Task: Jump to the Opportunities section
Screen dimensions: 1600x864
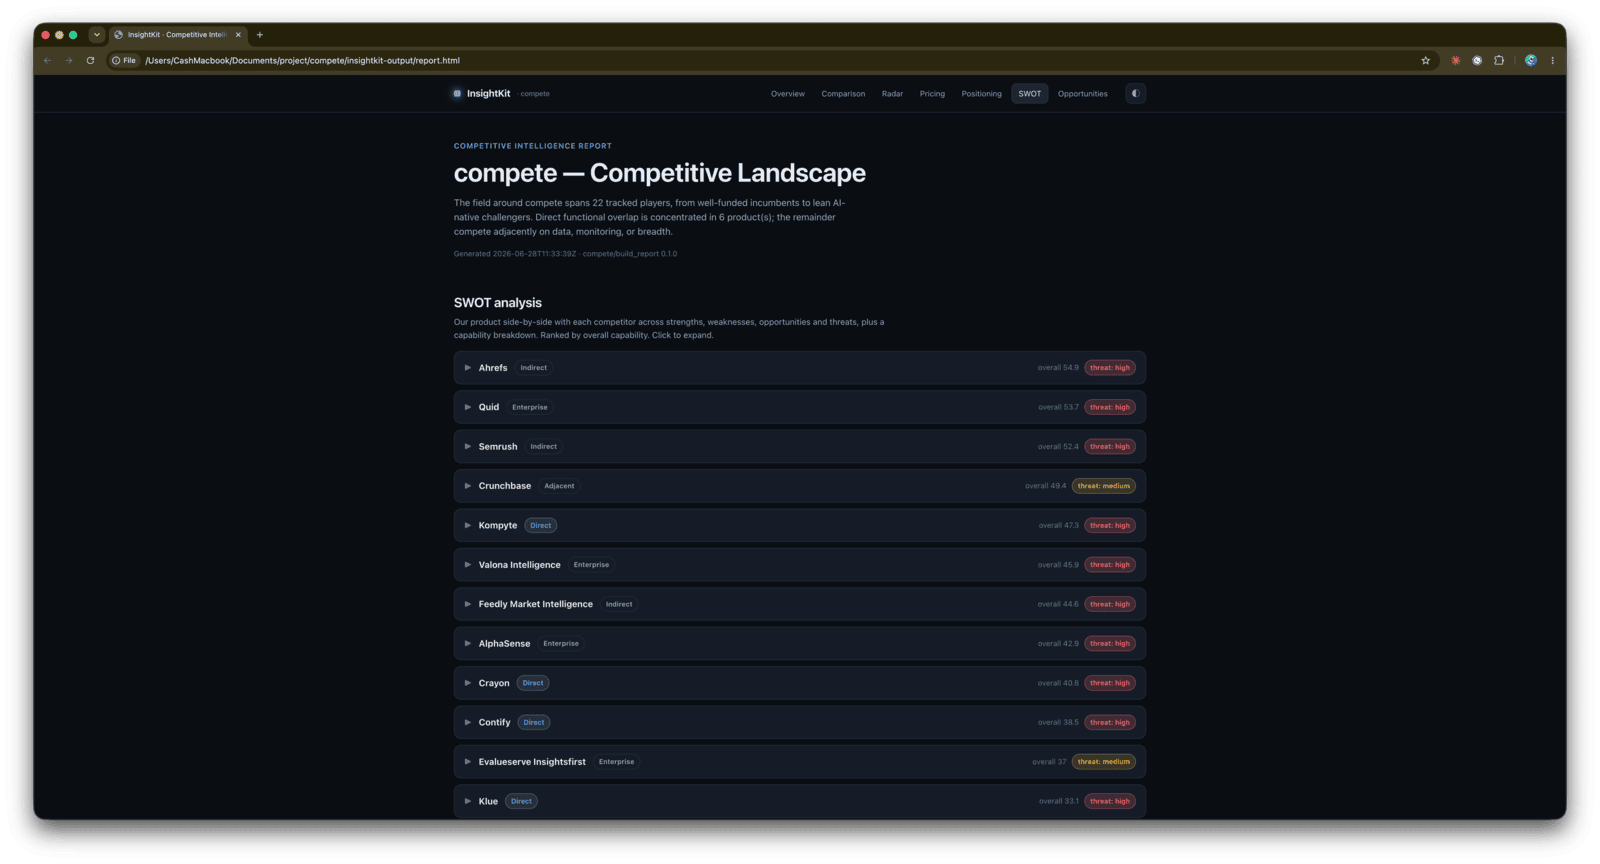Action: tap(1082, 94)
